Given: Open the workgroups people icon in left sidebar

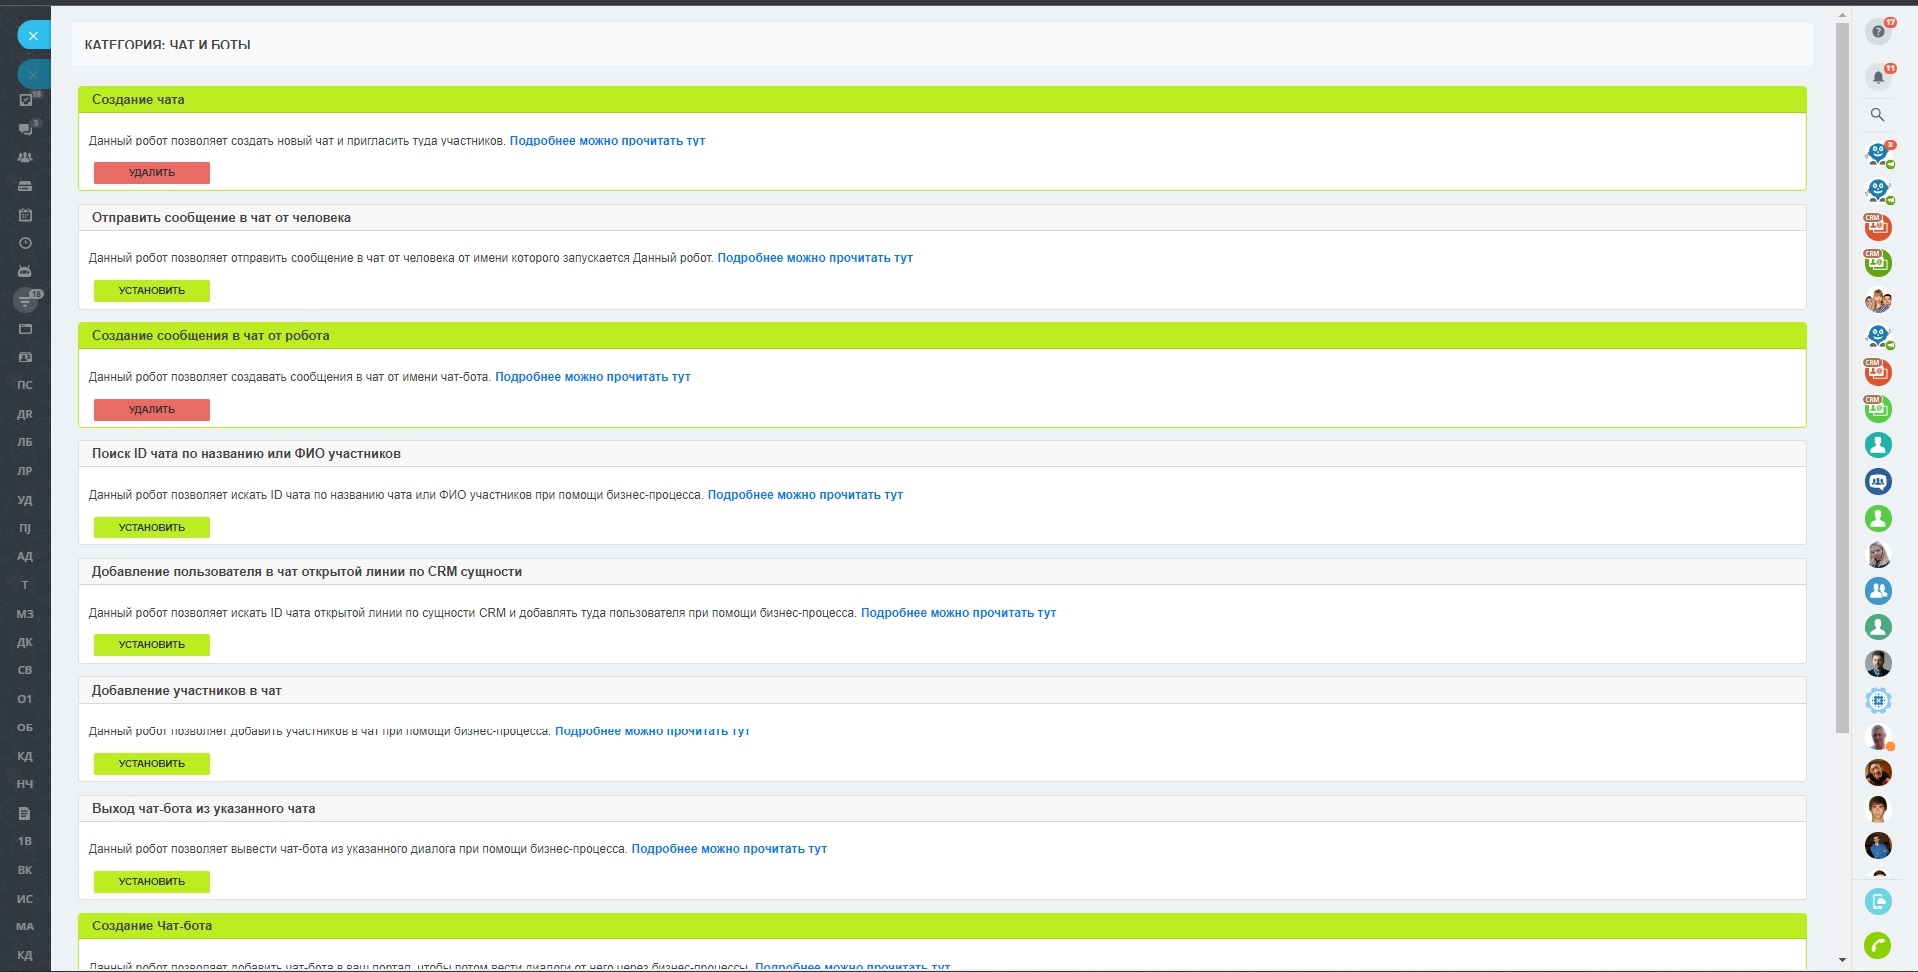Looking at the screenshot, I should point(26,157).
